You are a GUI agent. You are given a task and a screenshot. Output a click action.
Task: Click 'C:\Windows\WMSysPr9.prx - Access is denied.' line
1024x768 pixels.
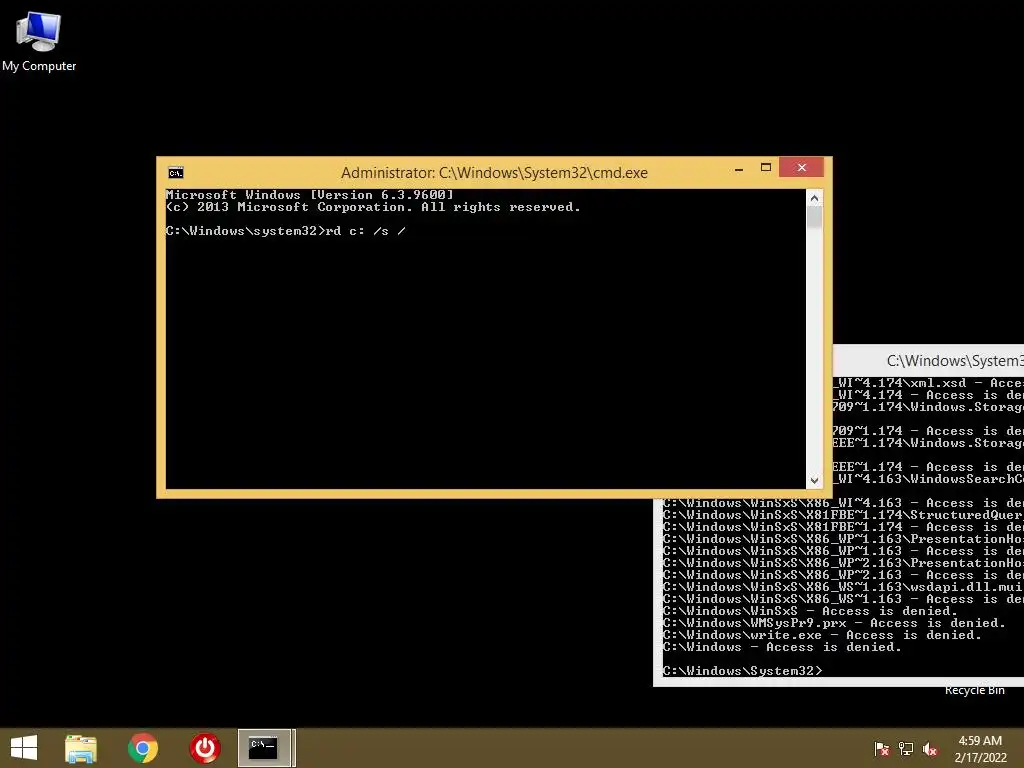point(834,623)
